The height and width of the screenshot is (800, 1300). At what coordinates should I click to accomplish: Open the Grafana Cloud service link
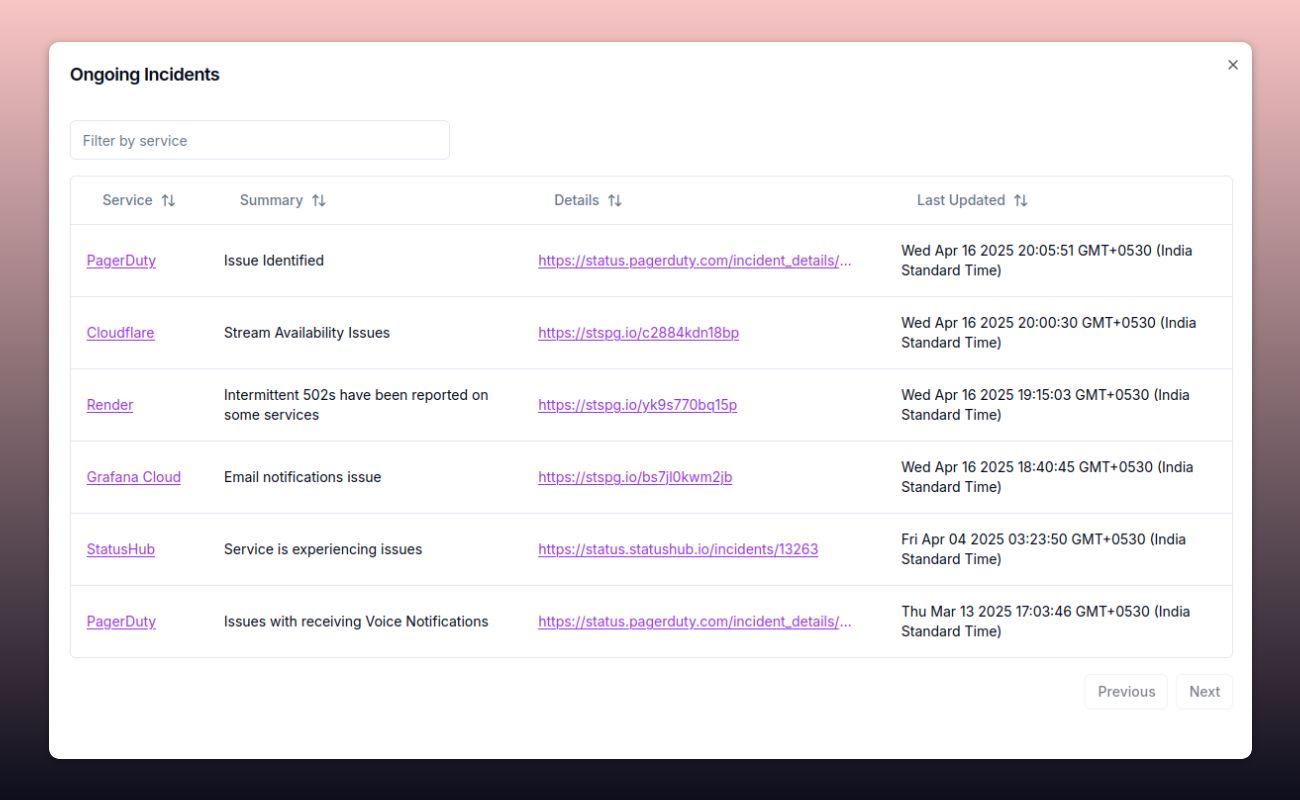tap(134, 477)
